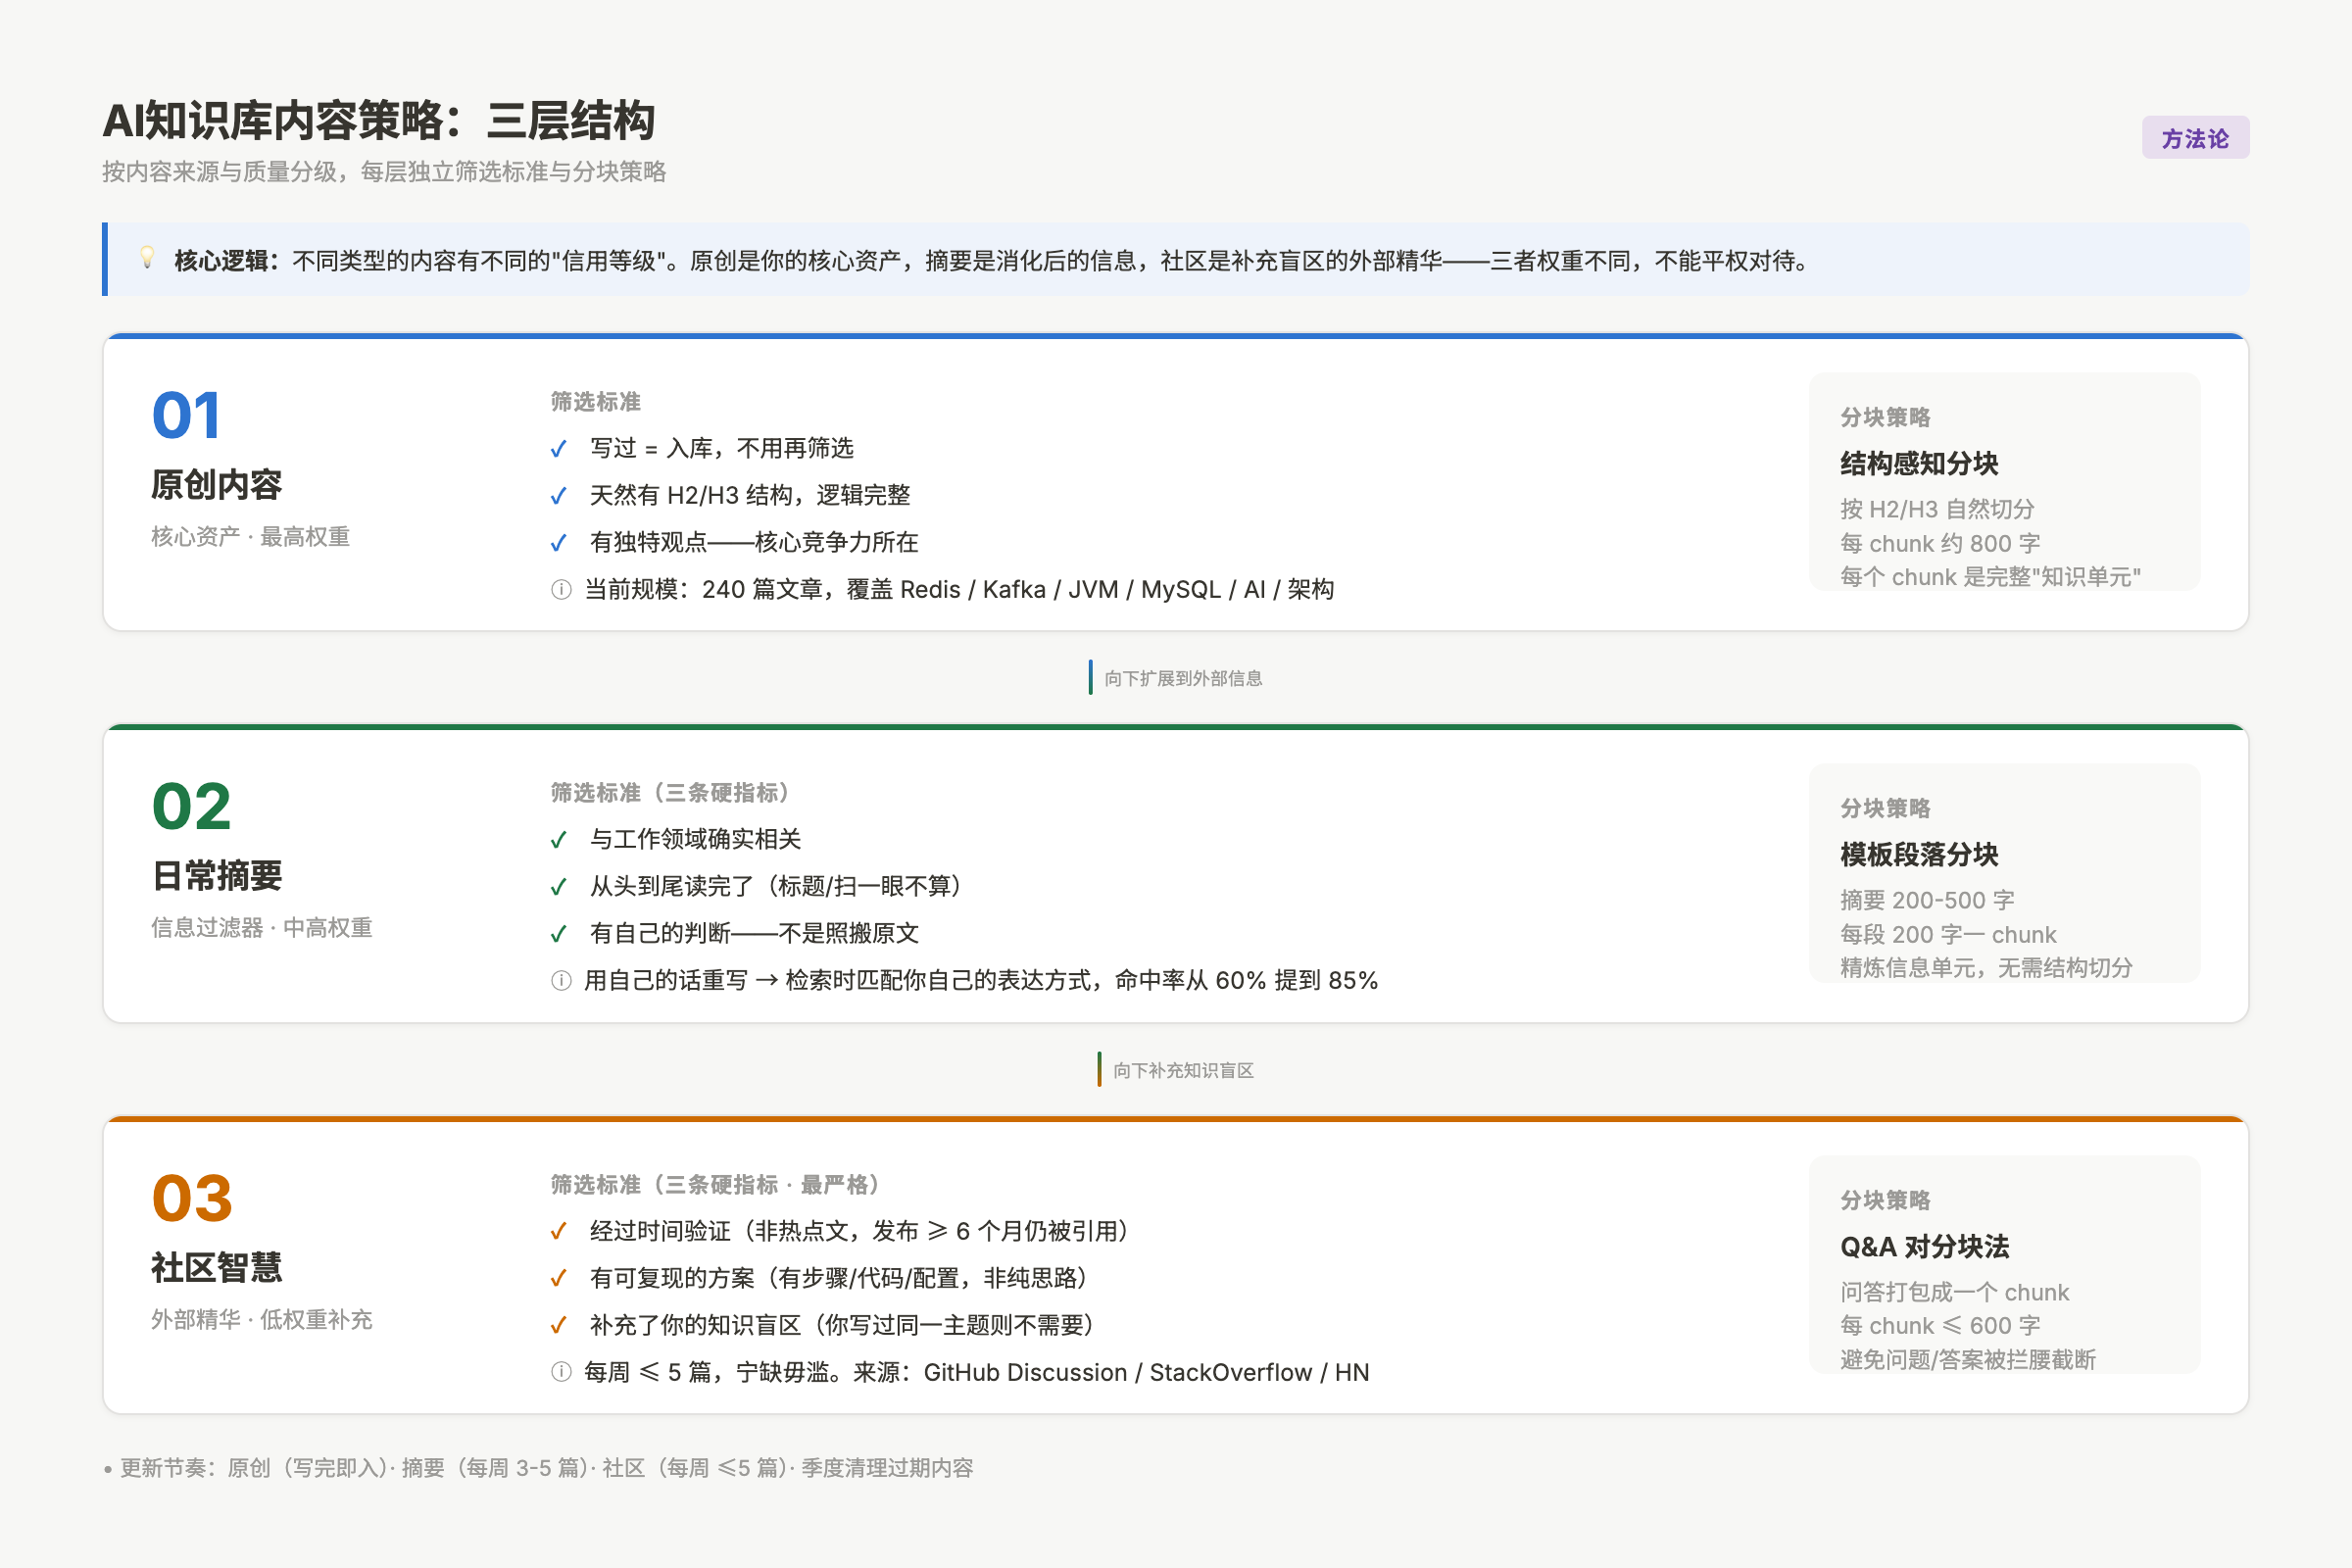Select the title AI知识库内容策略：三层结构

click(x=379, y=121)
